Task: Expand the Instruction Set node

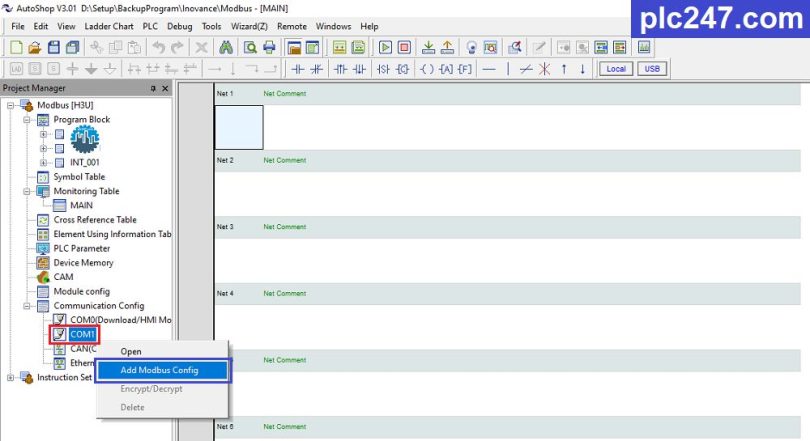Action: (10, 377)
